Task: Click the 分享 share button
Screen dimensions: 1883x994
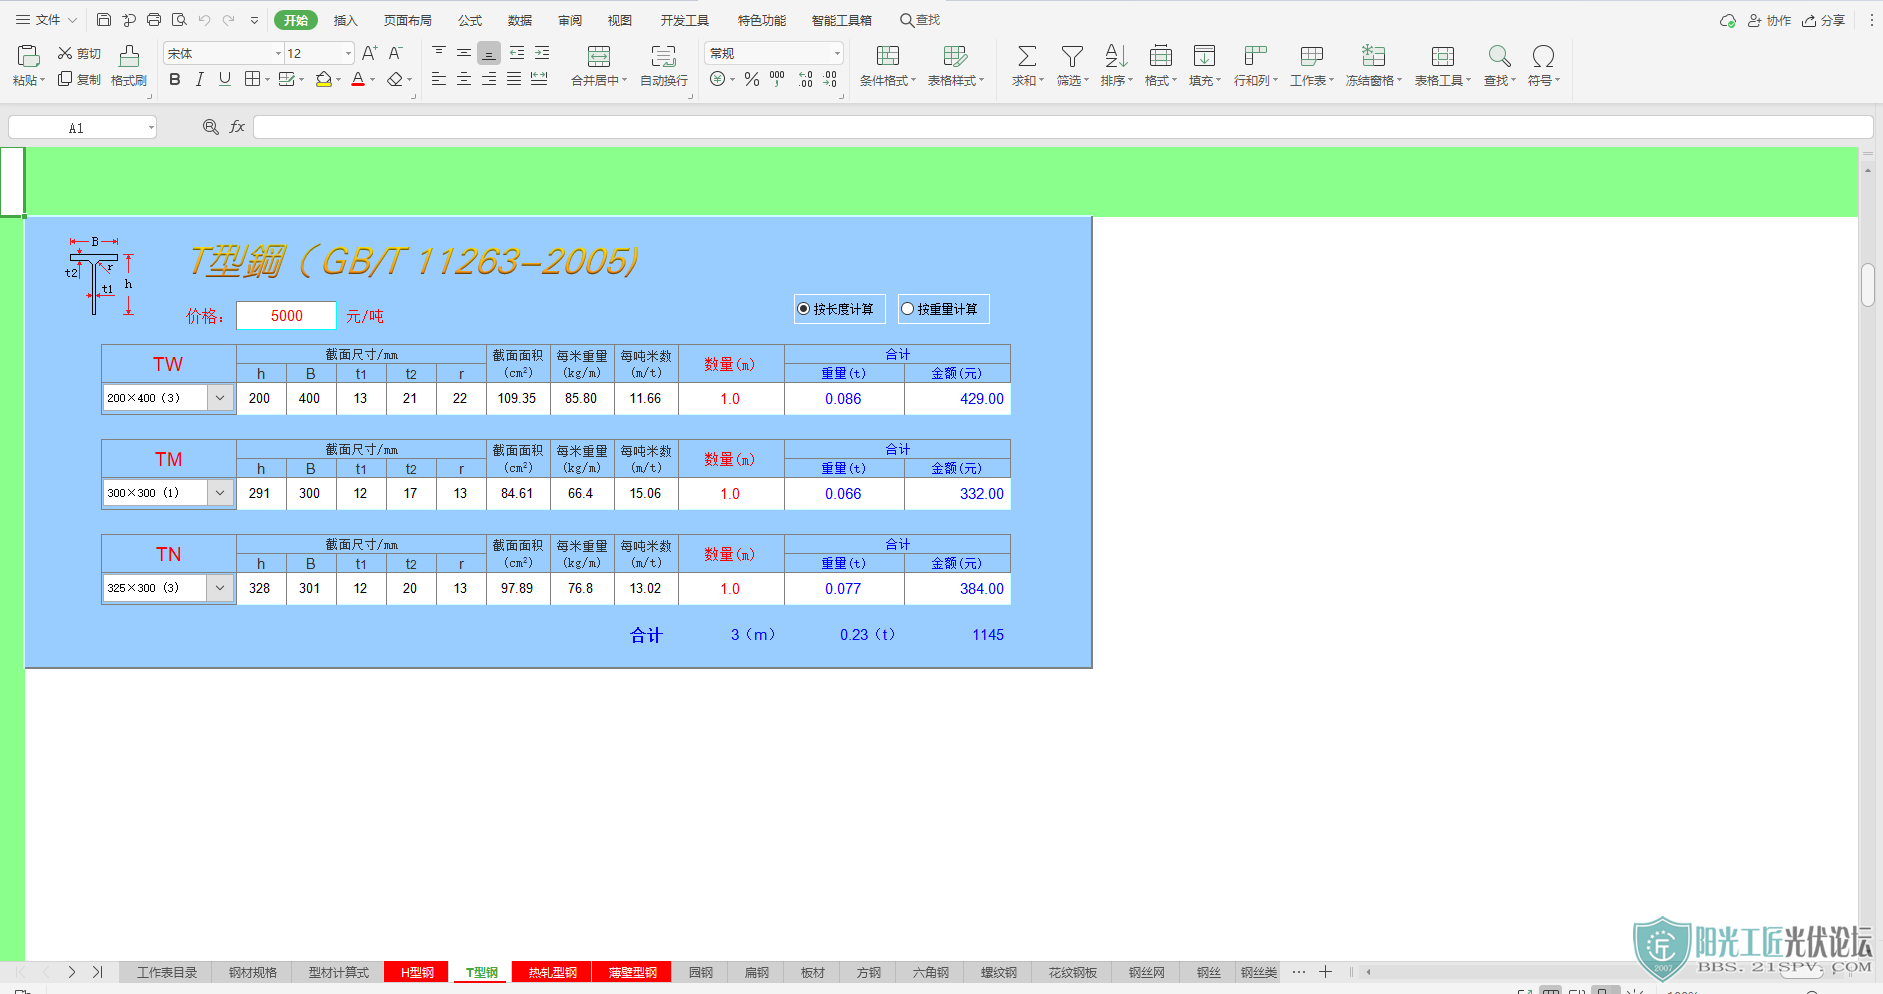Action: [1823, 20]
